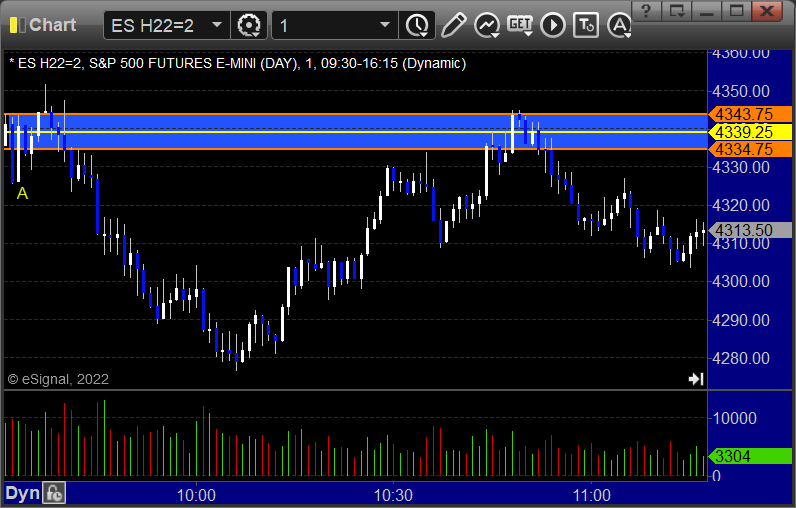796x508 pixels.
Task: Open the time template clock menu
Action: [417, 25]
